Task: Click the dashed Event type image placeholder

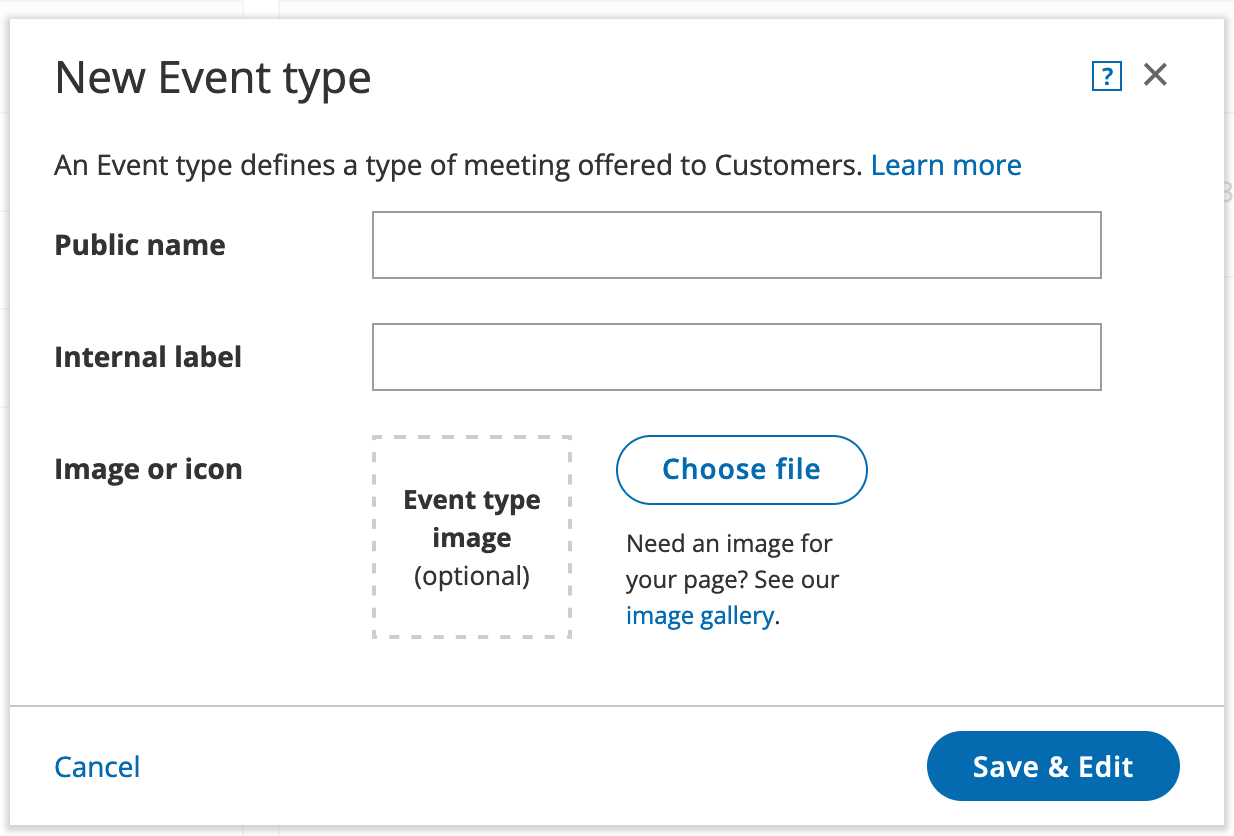Action: pyautogui.click(x=471, y=536)
